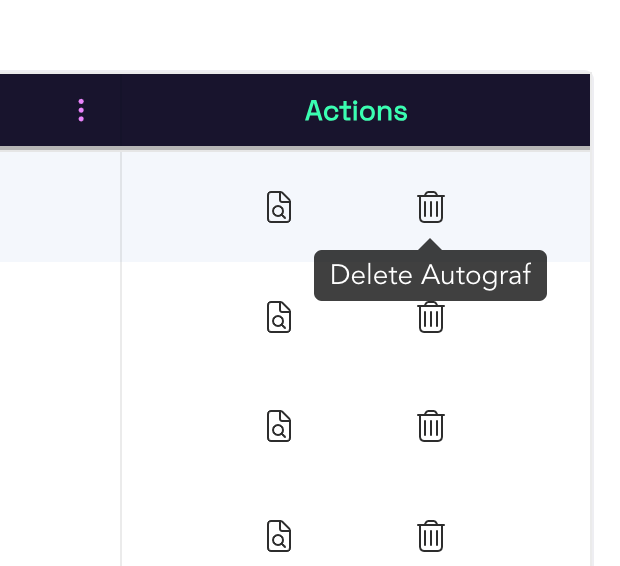Click the Actions column header
The image size is (620, 566).
pyautogui.click(x=356, y=111)
